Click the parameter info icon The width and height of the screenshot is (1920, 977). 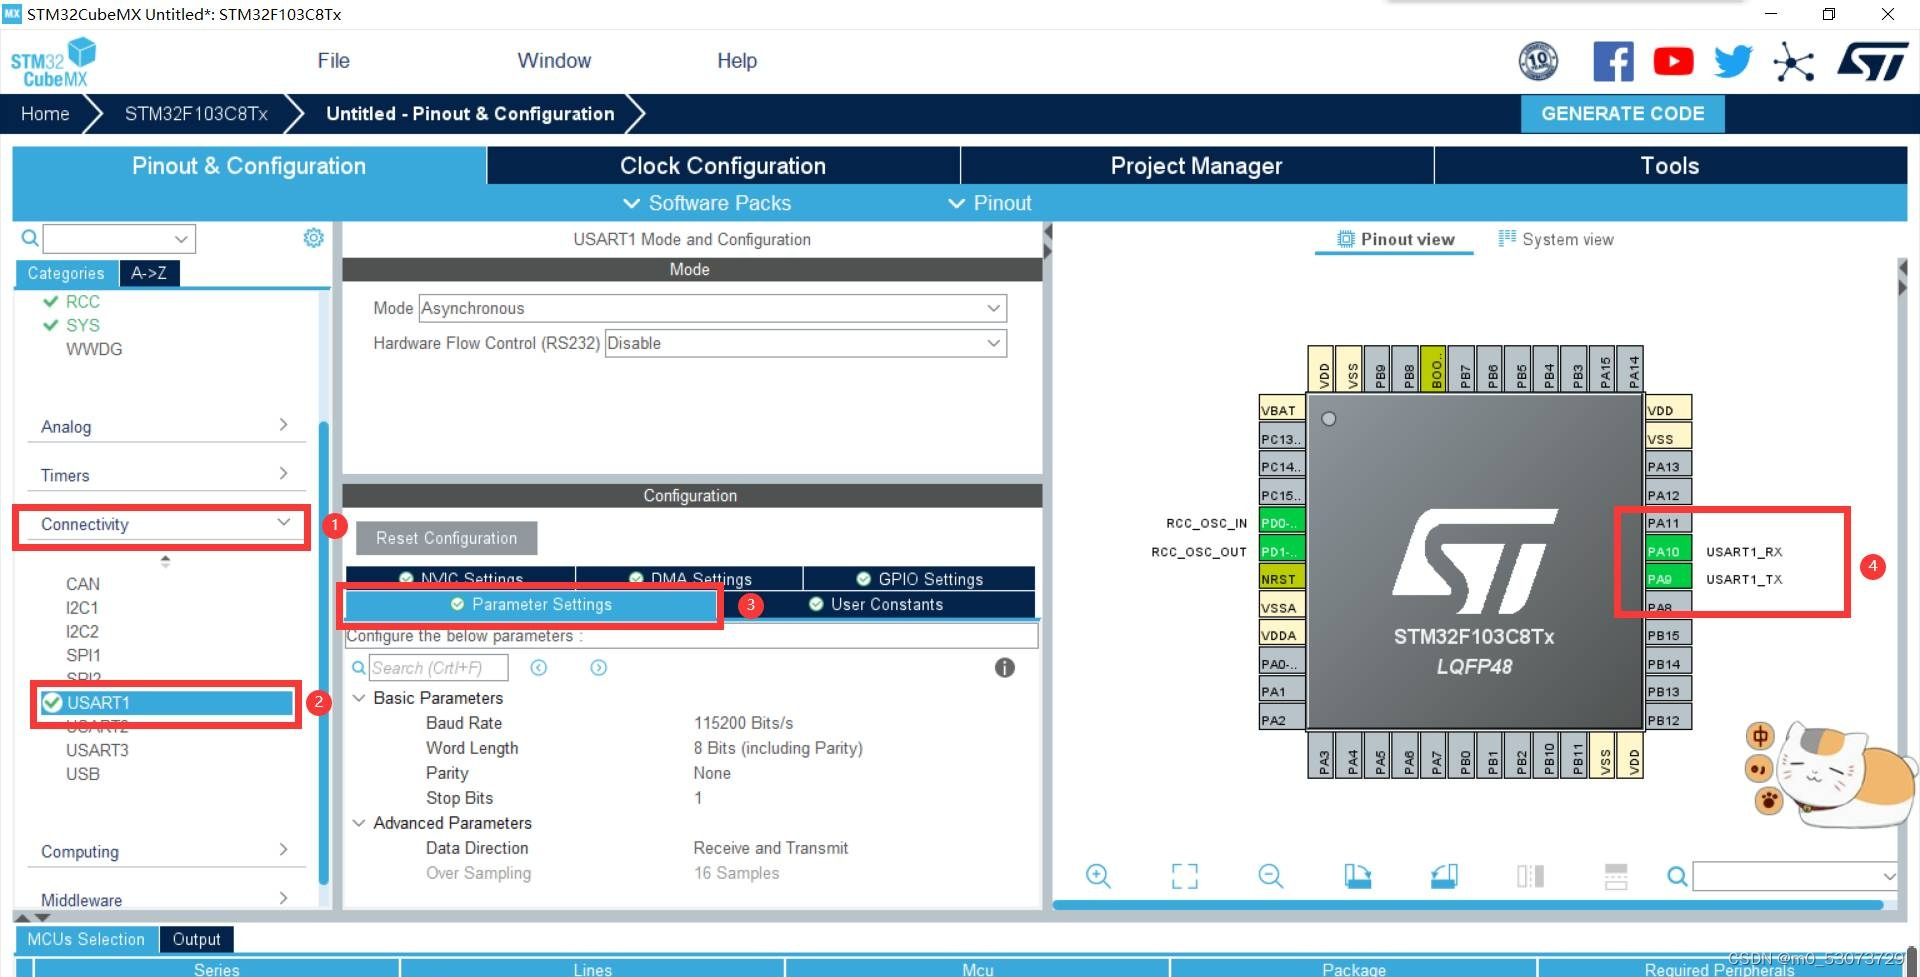coord(1005,668)
